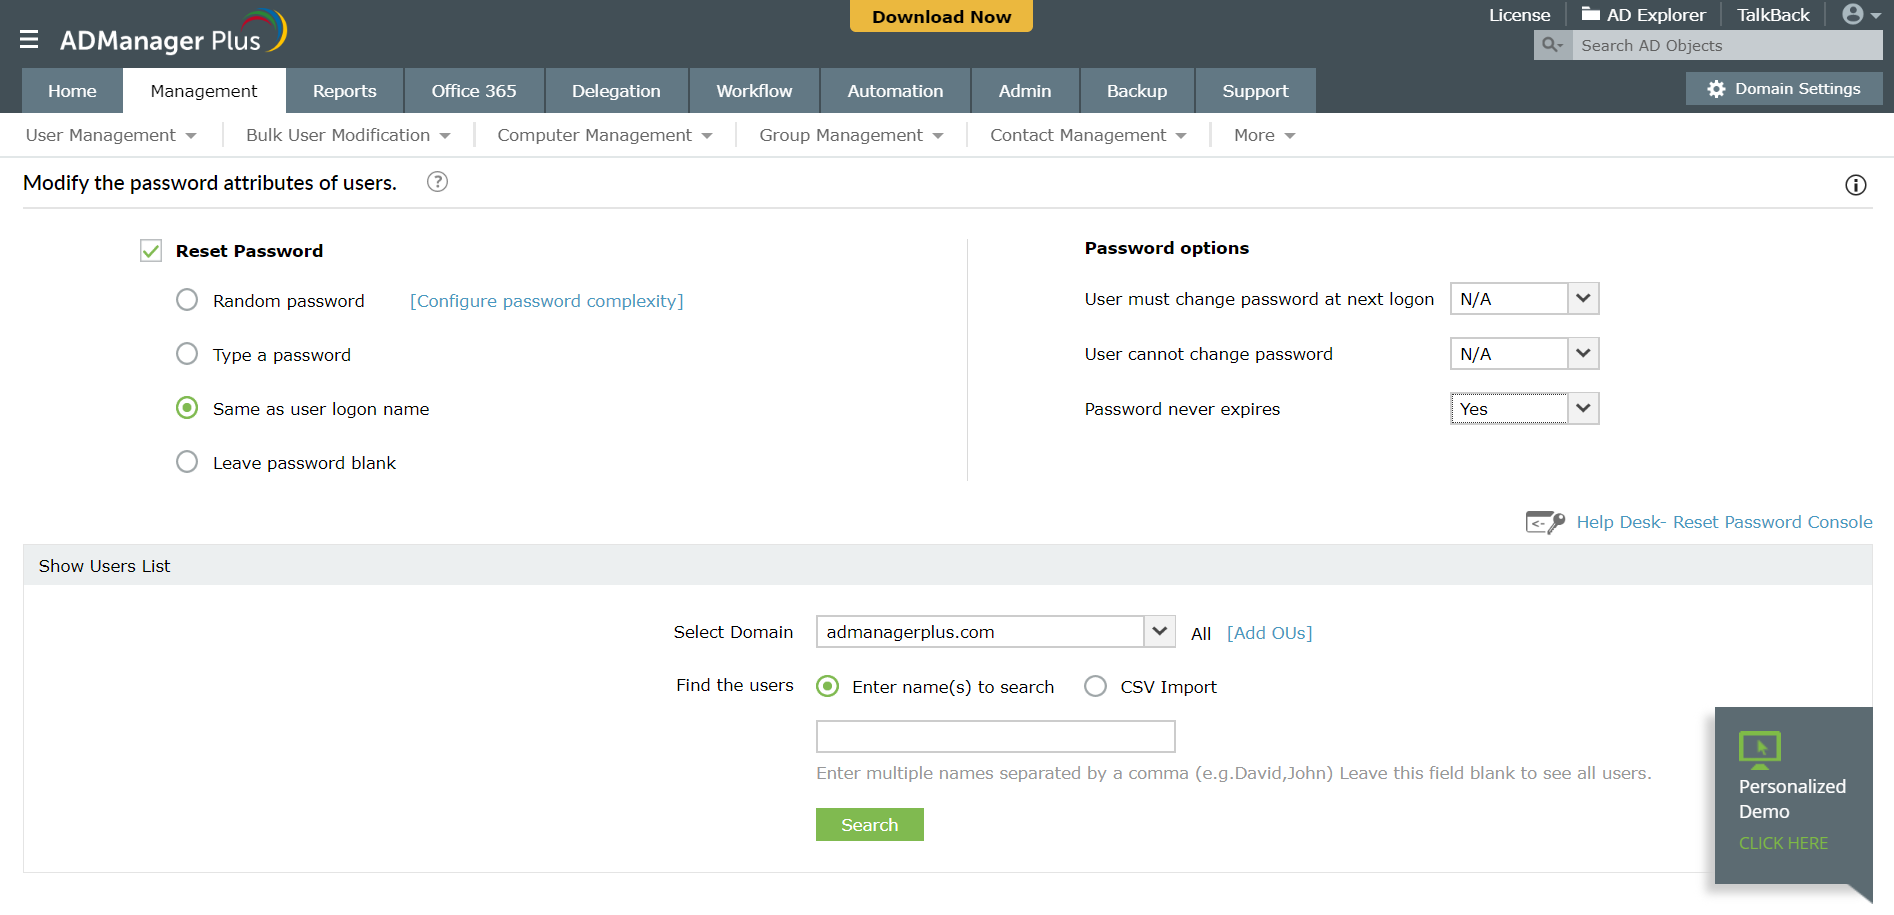The height and width of the screenshot is (915, 1894).
Task: Click the info icon on the right
Action: [x=1856, y=184]
